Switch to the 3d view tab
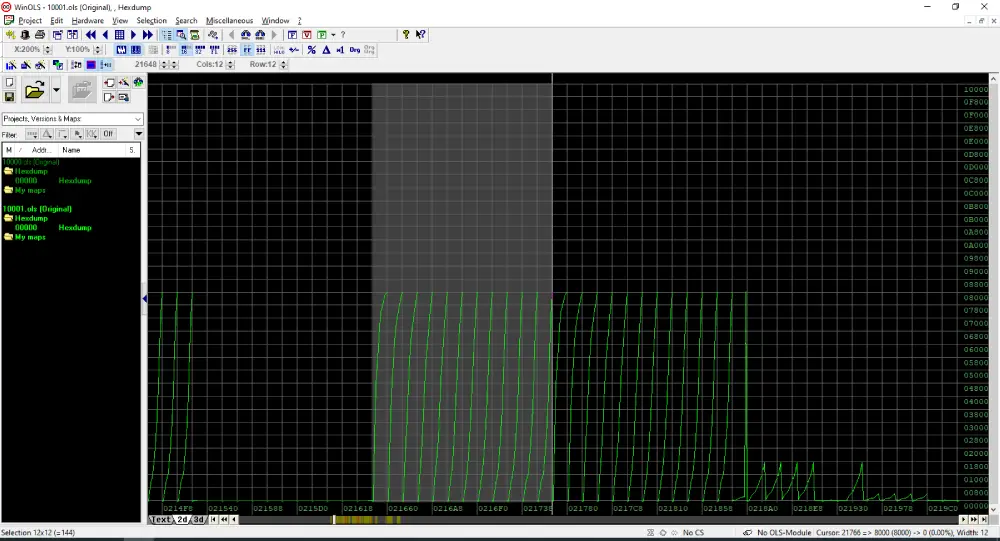This screenshot has width=1000, height=541. pos(198,520)
